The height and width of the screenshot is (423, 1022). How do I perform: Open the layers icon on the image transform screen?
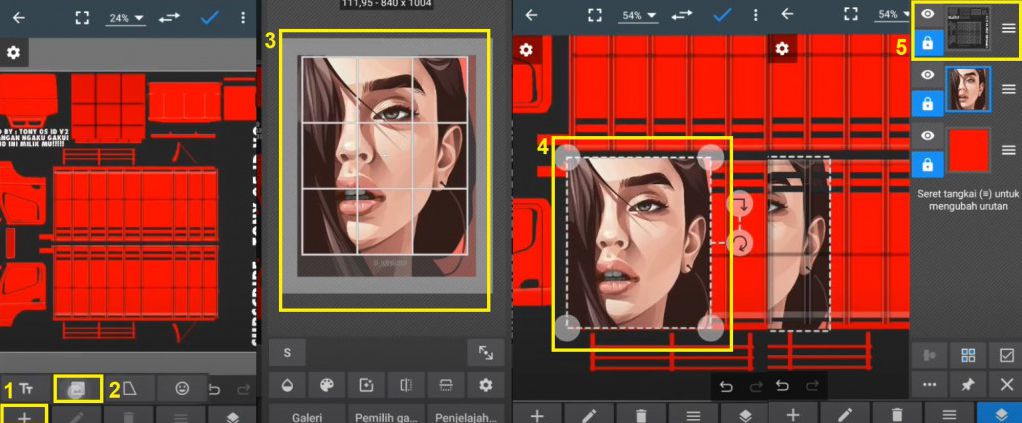pos(745,415)
